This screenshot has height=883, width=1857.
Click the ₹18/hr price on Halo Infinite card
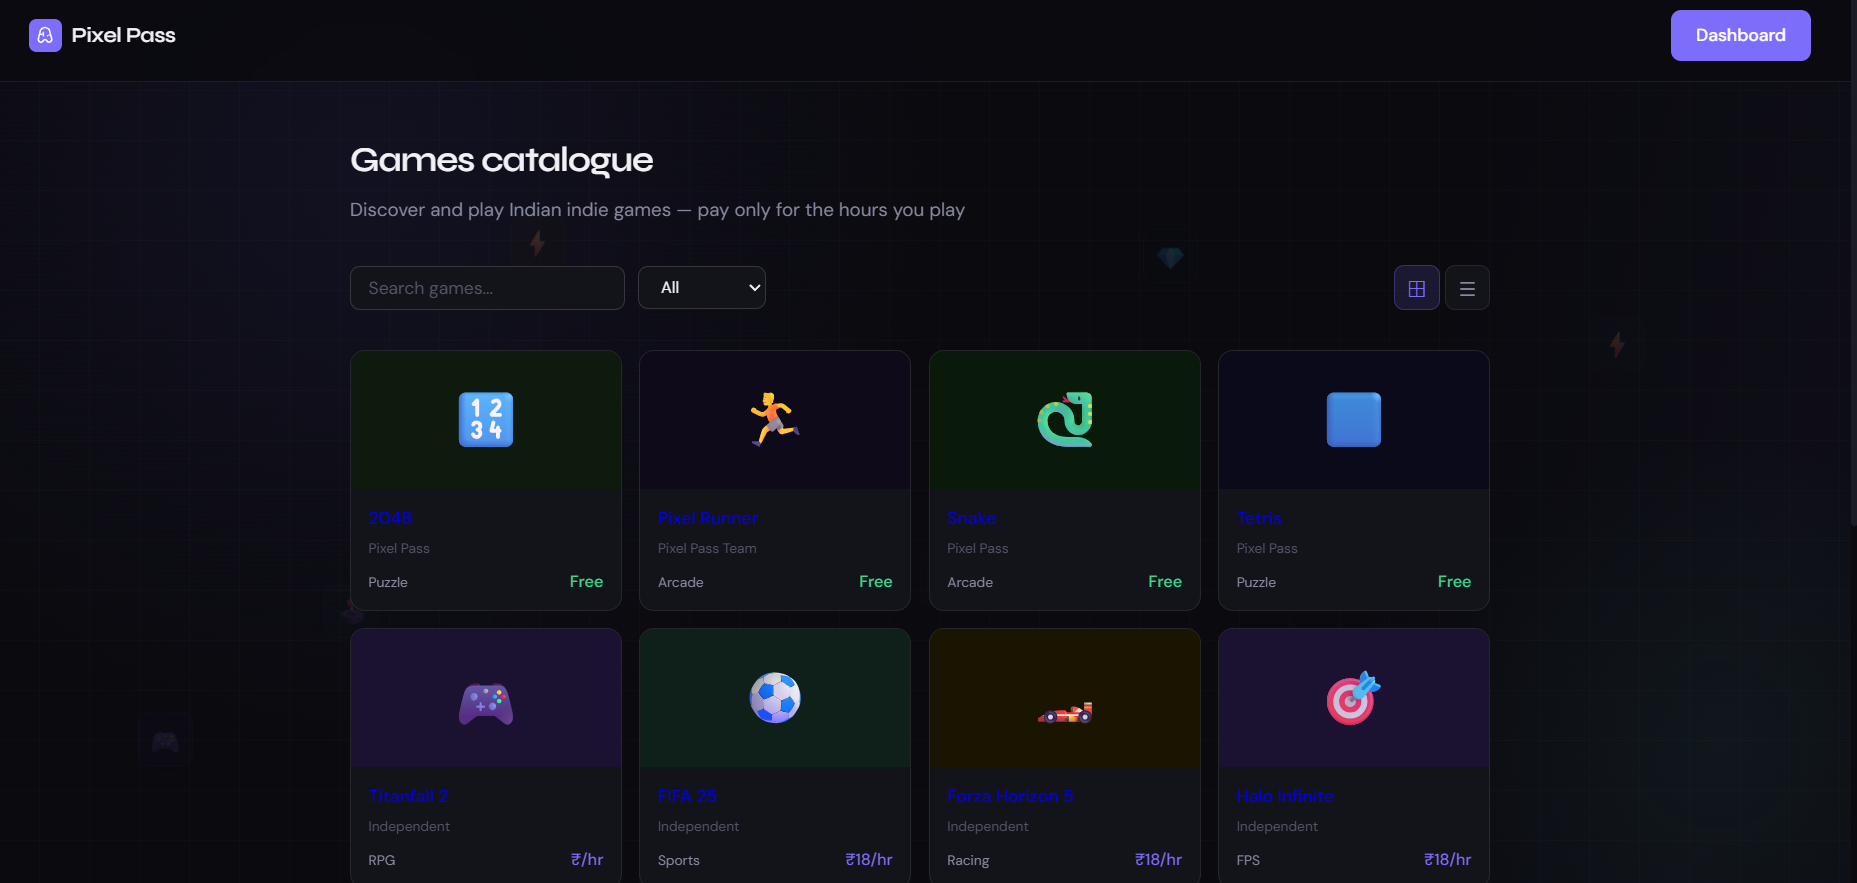click(1447, 860)
